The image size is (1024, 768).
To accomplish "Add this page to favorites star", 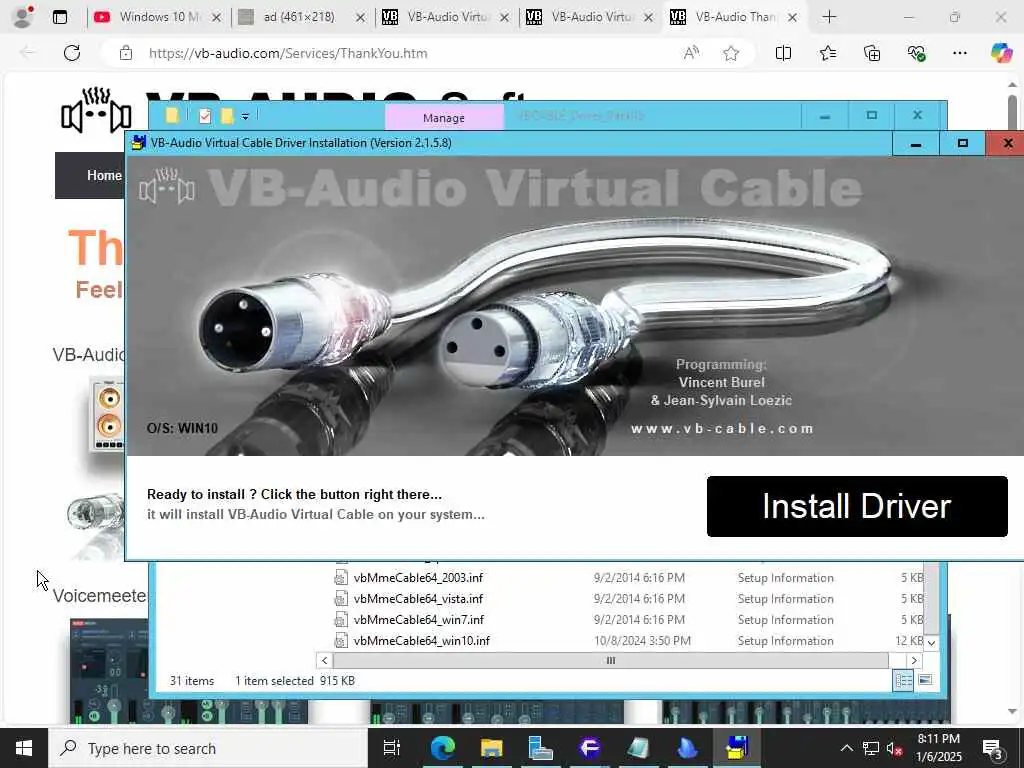I will [731, 53].
